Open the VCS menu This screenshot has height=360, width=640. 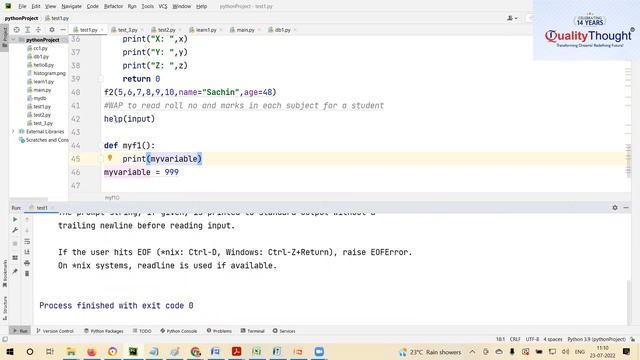coord(163,7)
